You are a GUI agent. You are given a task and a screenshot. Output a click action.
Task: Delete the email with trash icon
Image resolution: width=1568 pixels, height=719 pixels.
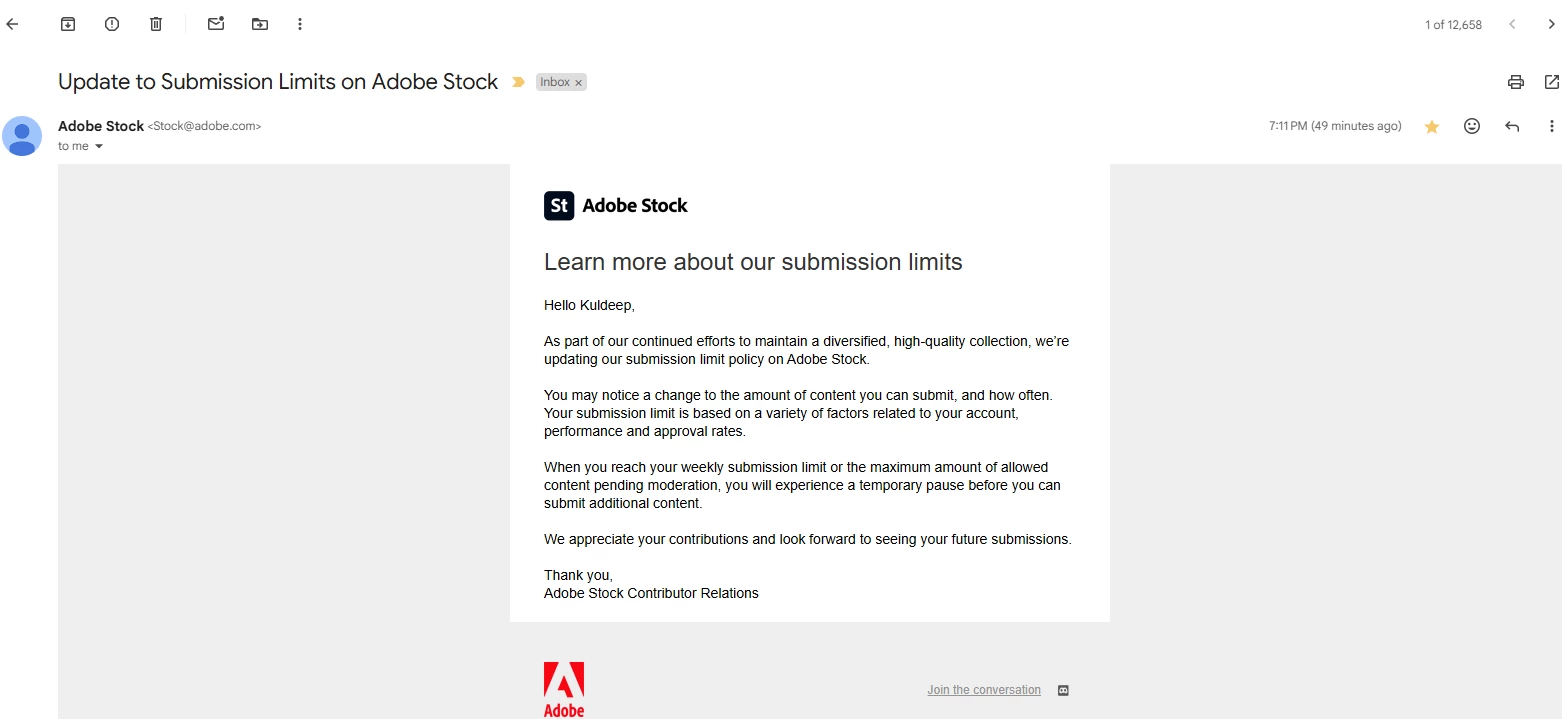pyautogui.click(x=156, y=24)
